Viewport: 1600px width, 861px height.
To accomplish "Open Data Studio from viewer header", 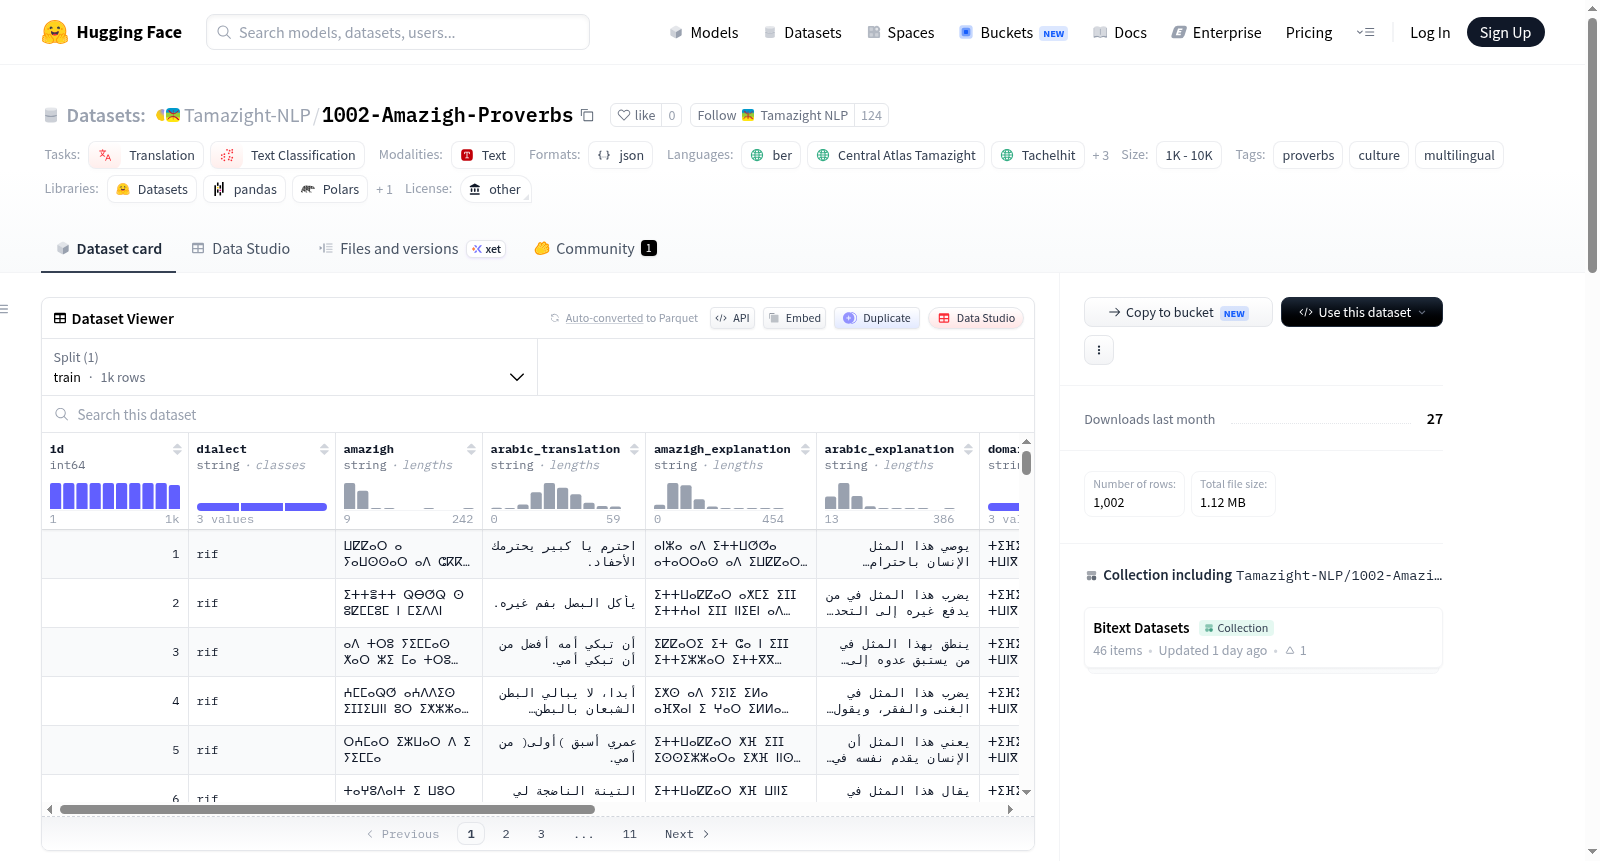I will click(976, 318).
